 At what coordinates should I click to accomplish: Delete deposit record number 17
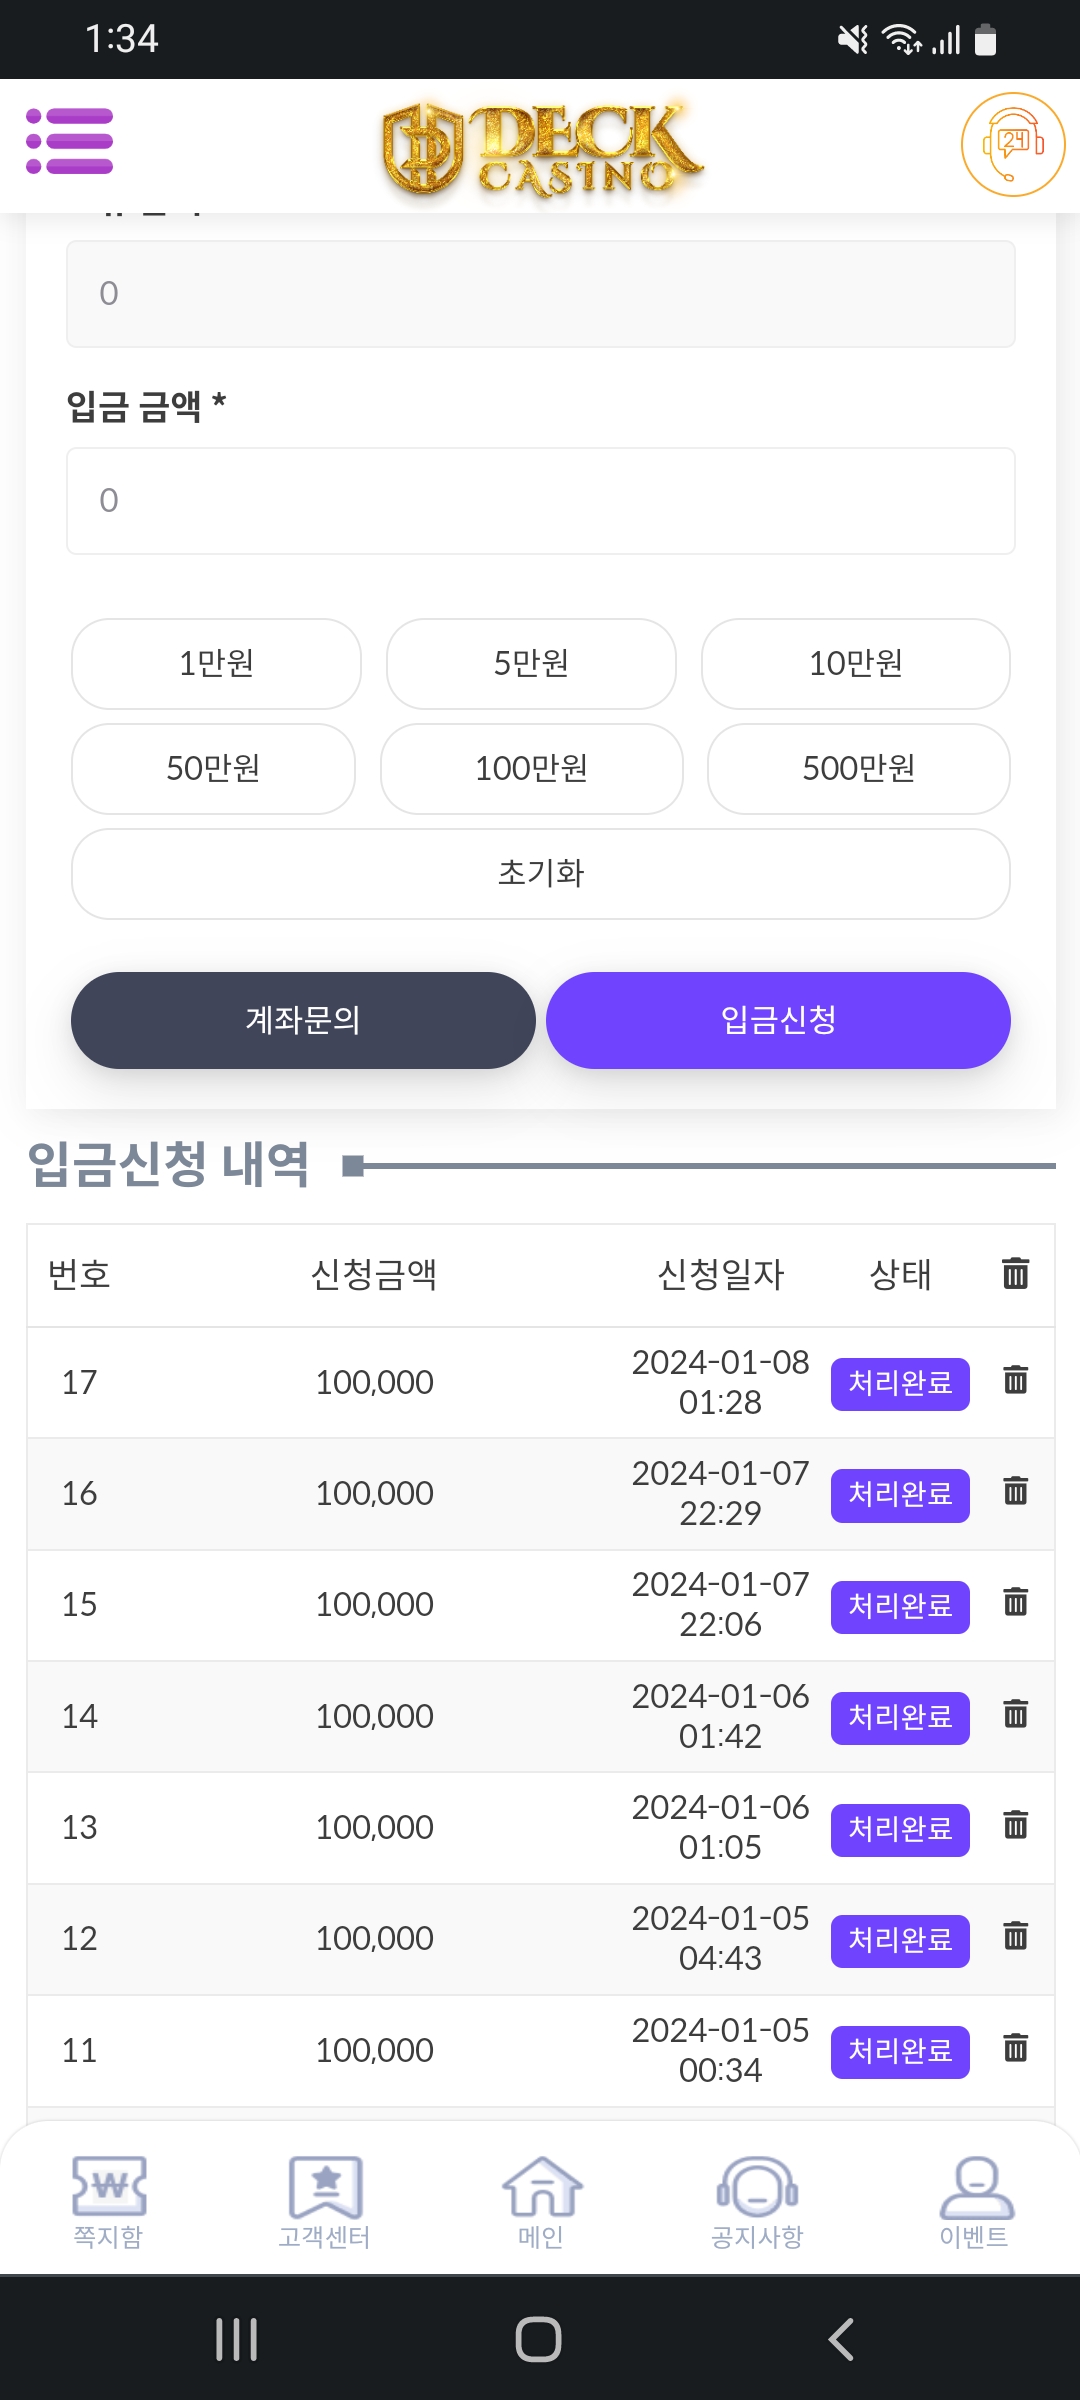point(1015,1380)
